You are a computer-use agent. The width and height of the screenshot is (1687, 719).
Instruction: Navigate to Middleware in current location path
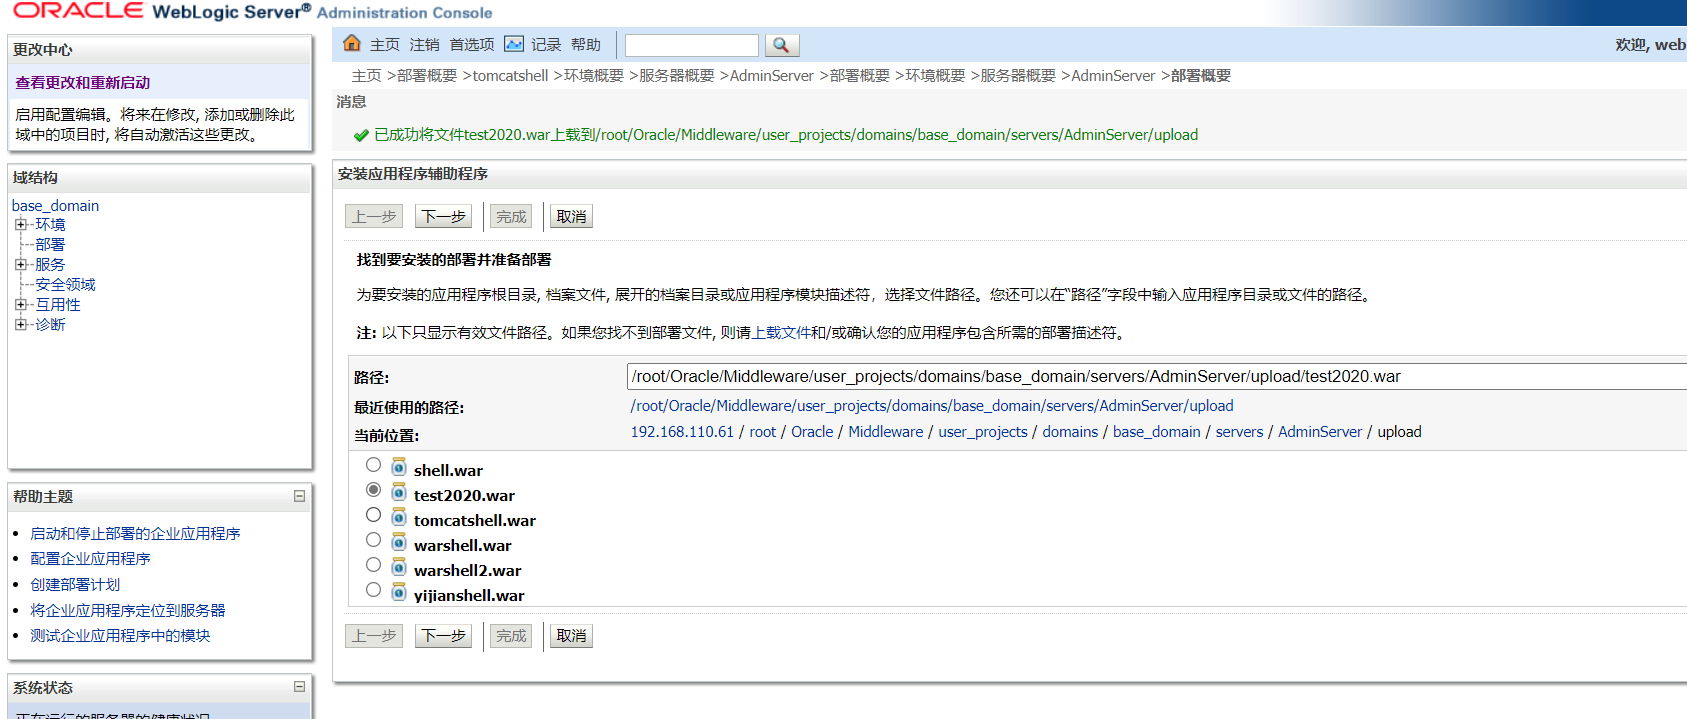[886, 432]
